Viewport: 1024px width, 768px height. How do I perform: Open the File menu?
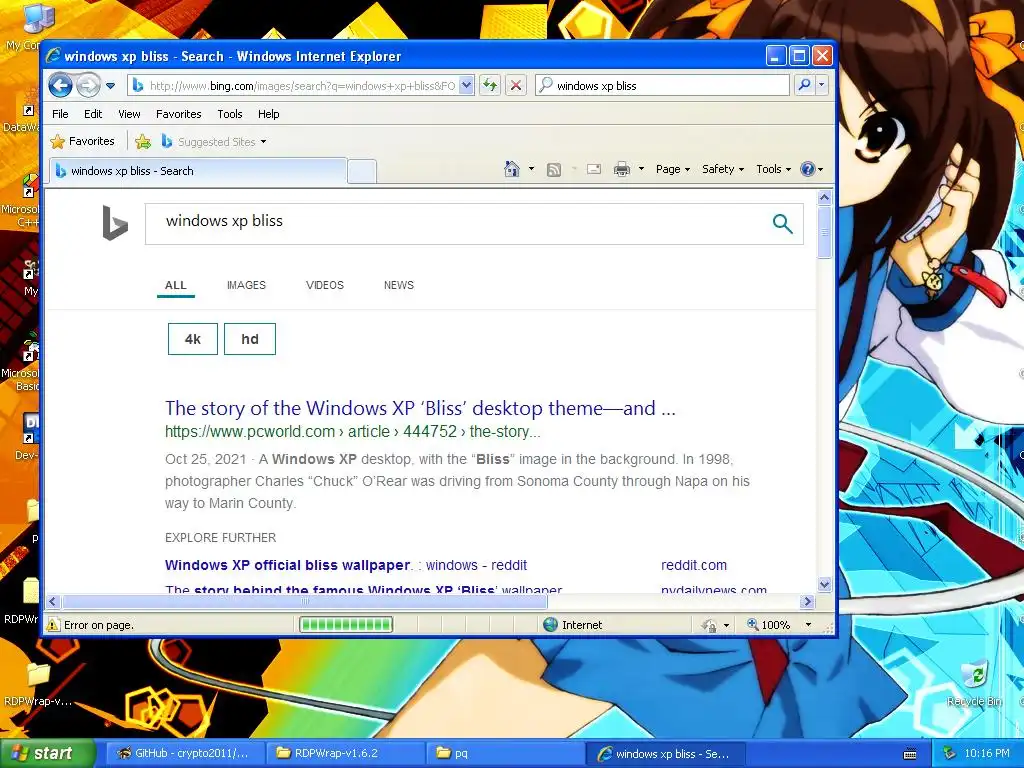60,114
